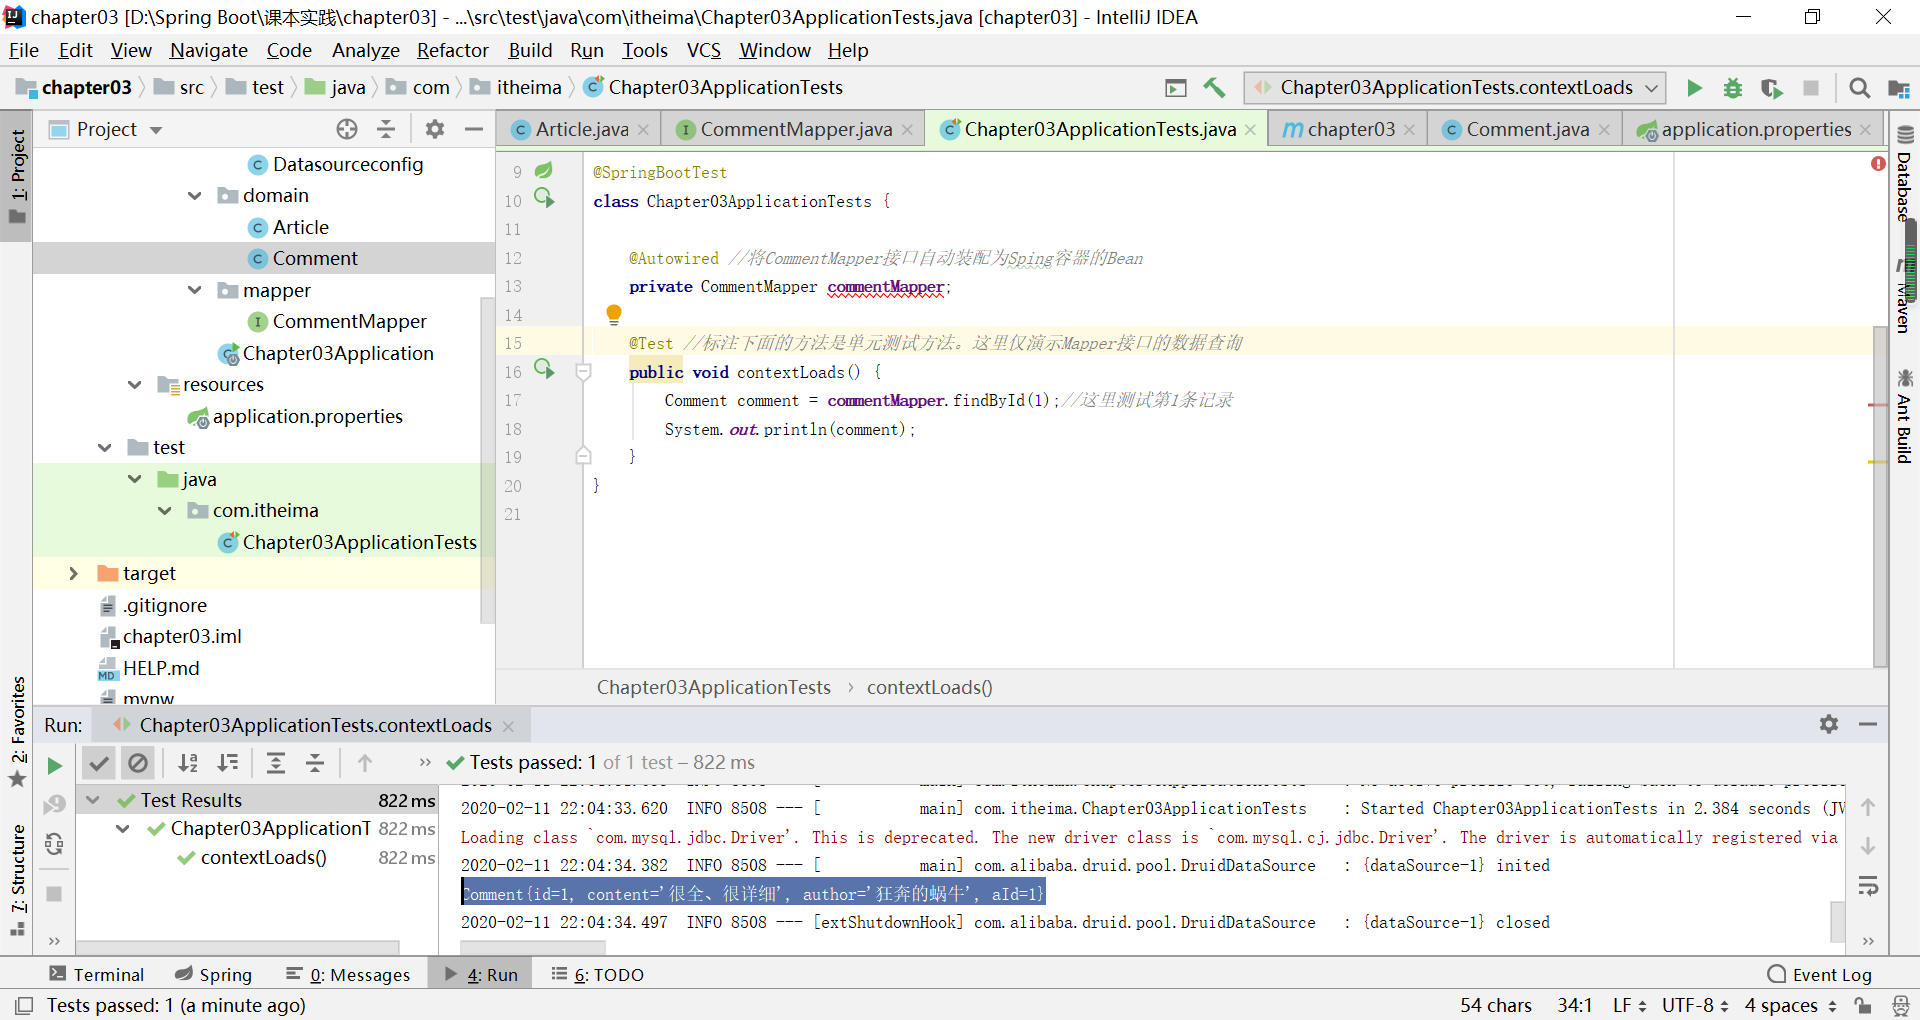Collapse the domain folder in Project tree

pos(194,195)
